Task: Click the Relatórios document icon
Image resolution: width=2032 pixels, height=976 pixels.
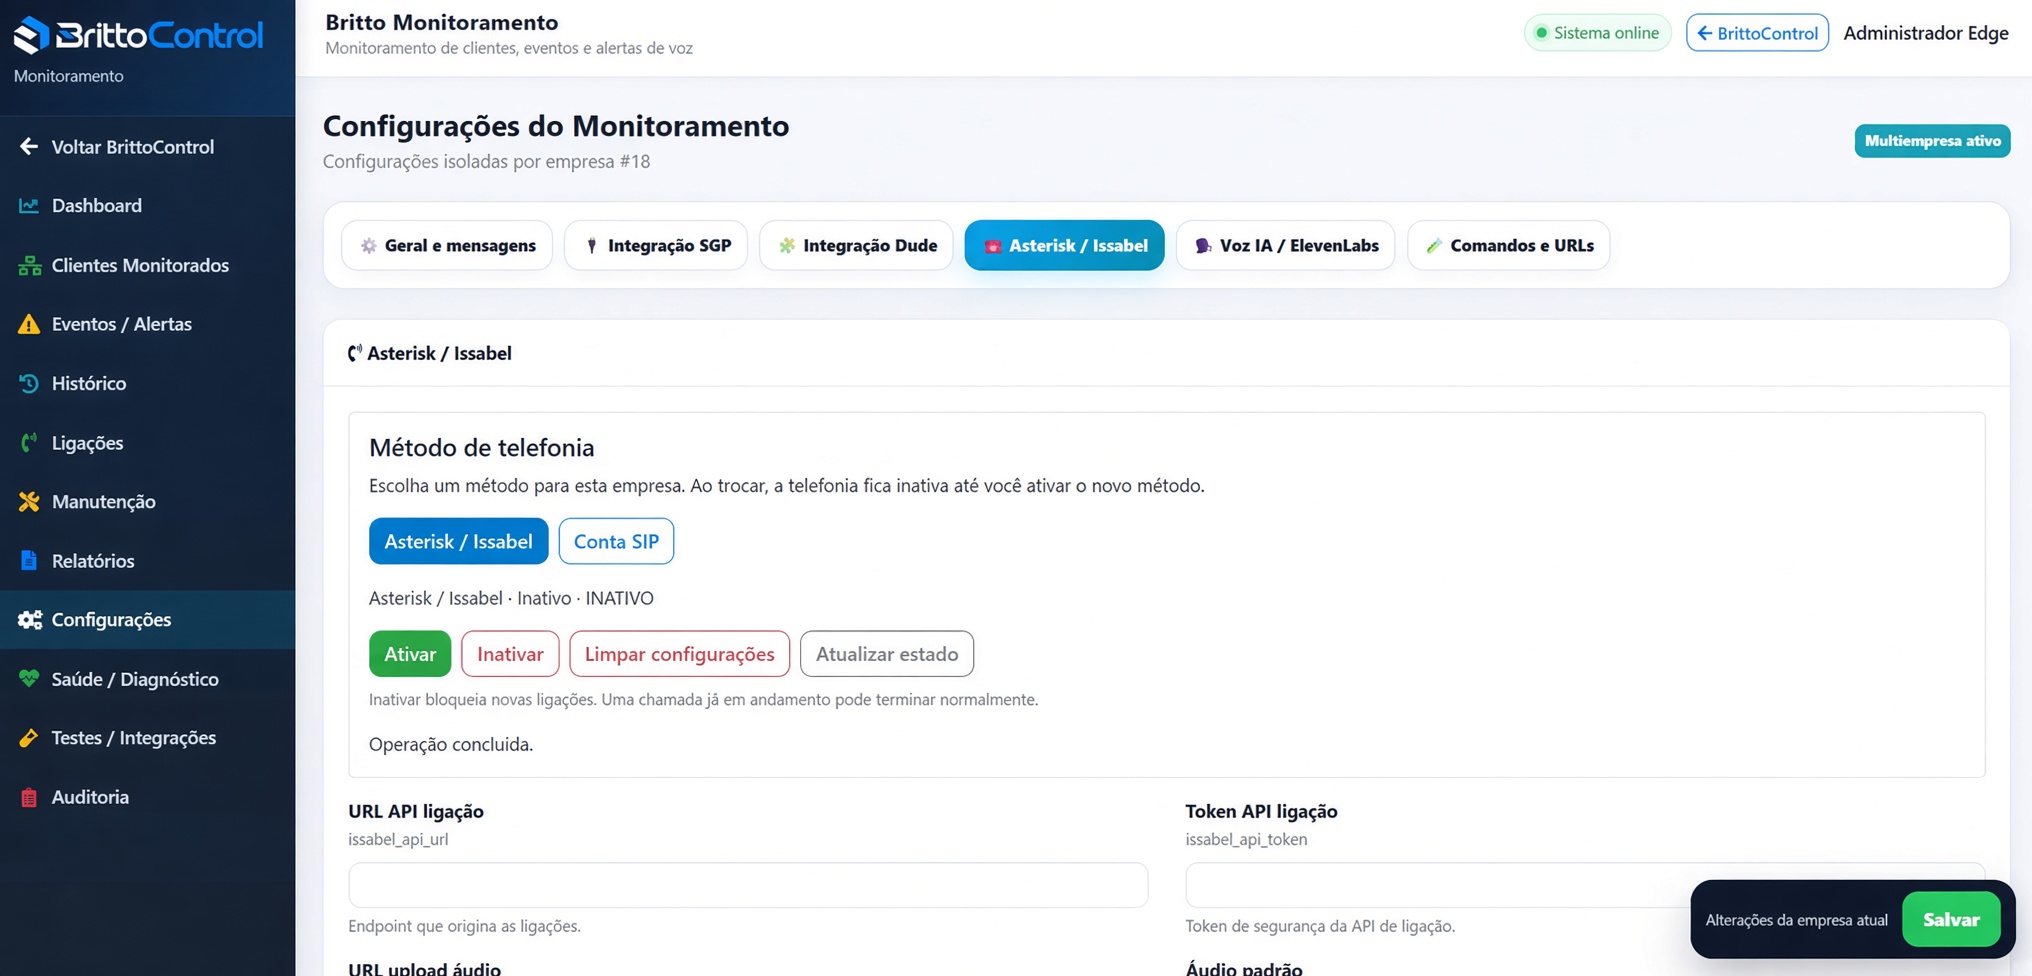Action: (x=29, y=560)
